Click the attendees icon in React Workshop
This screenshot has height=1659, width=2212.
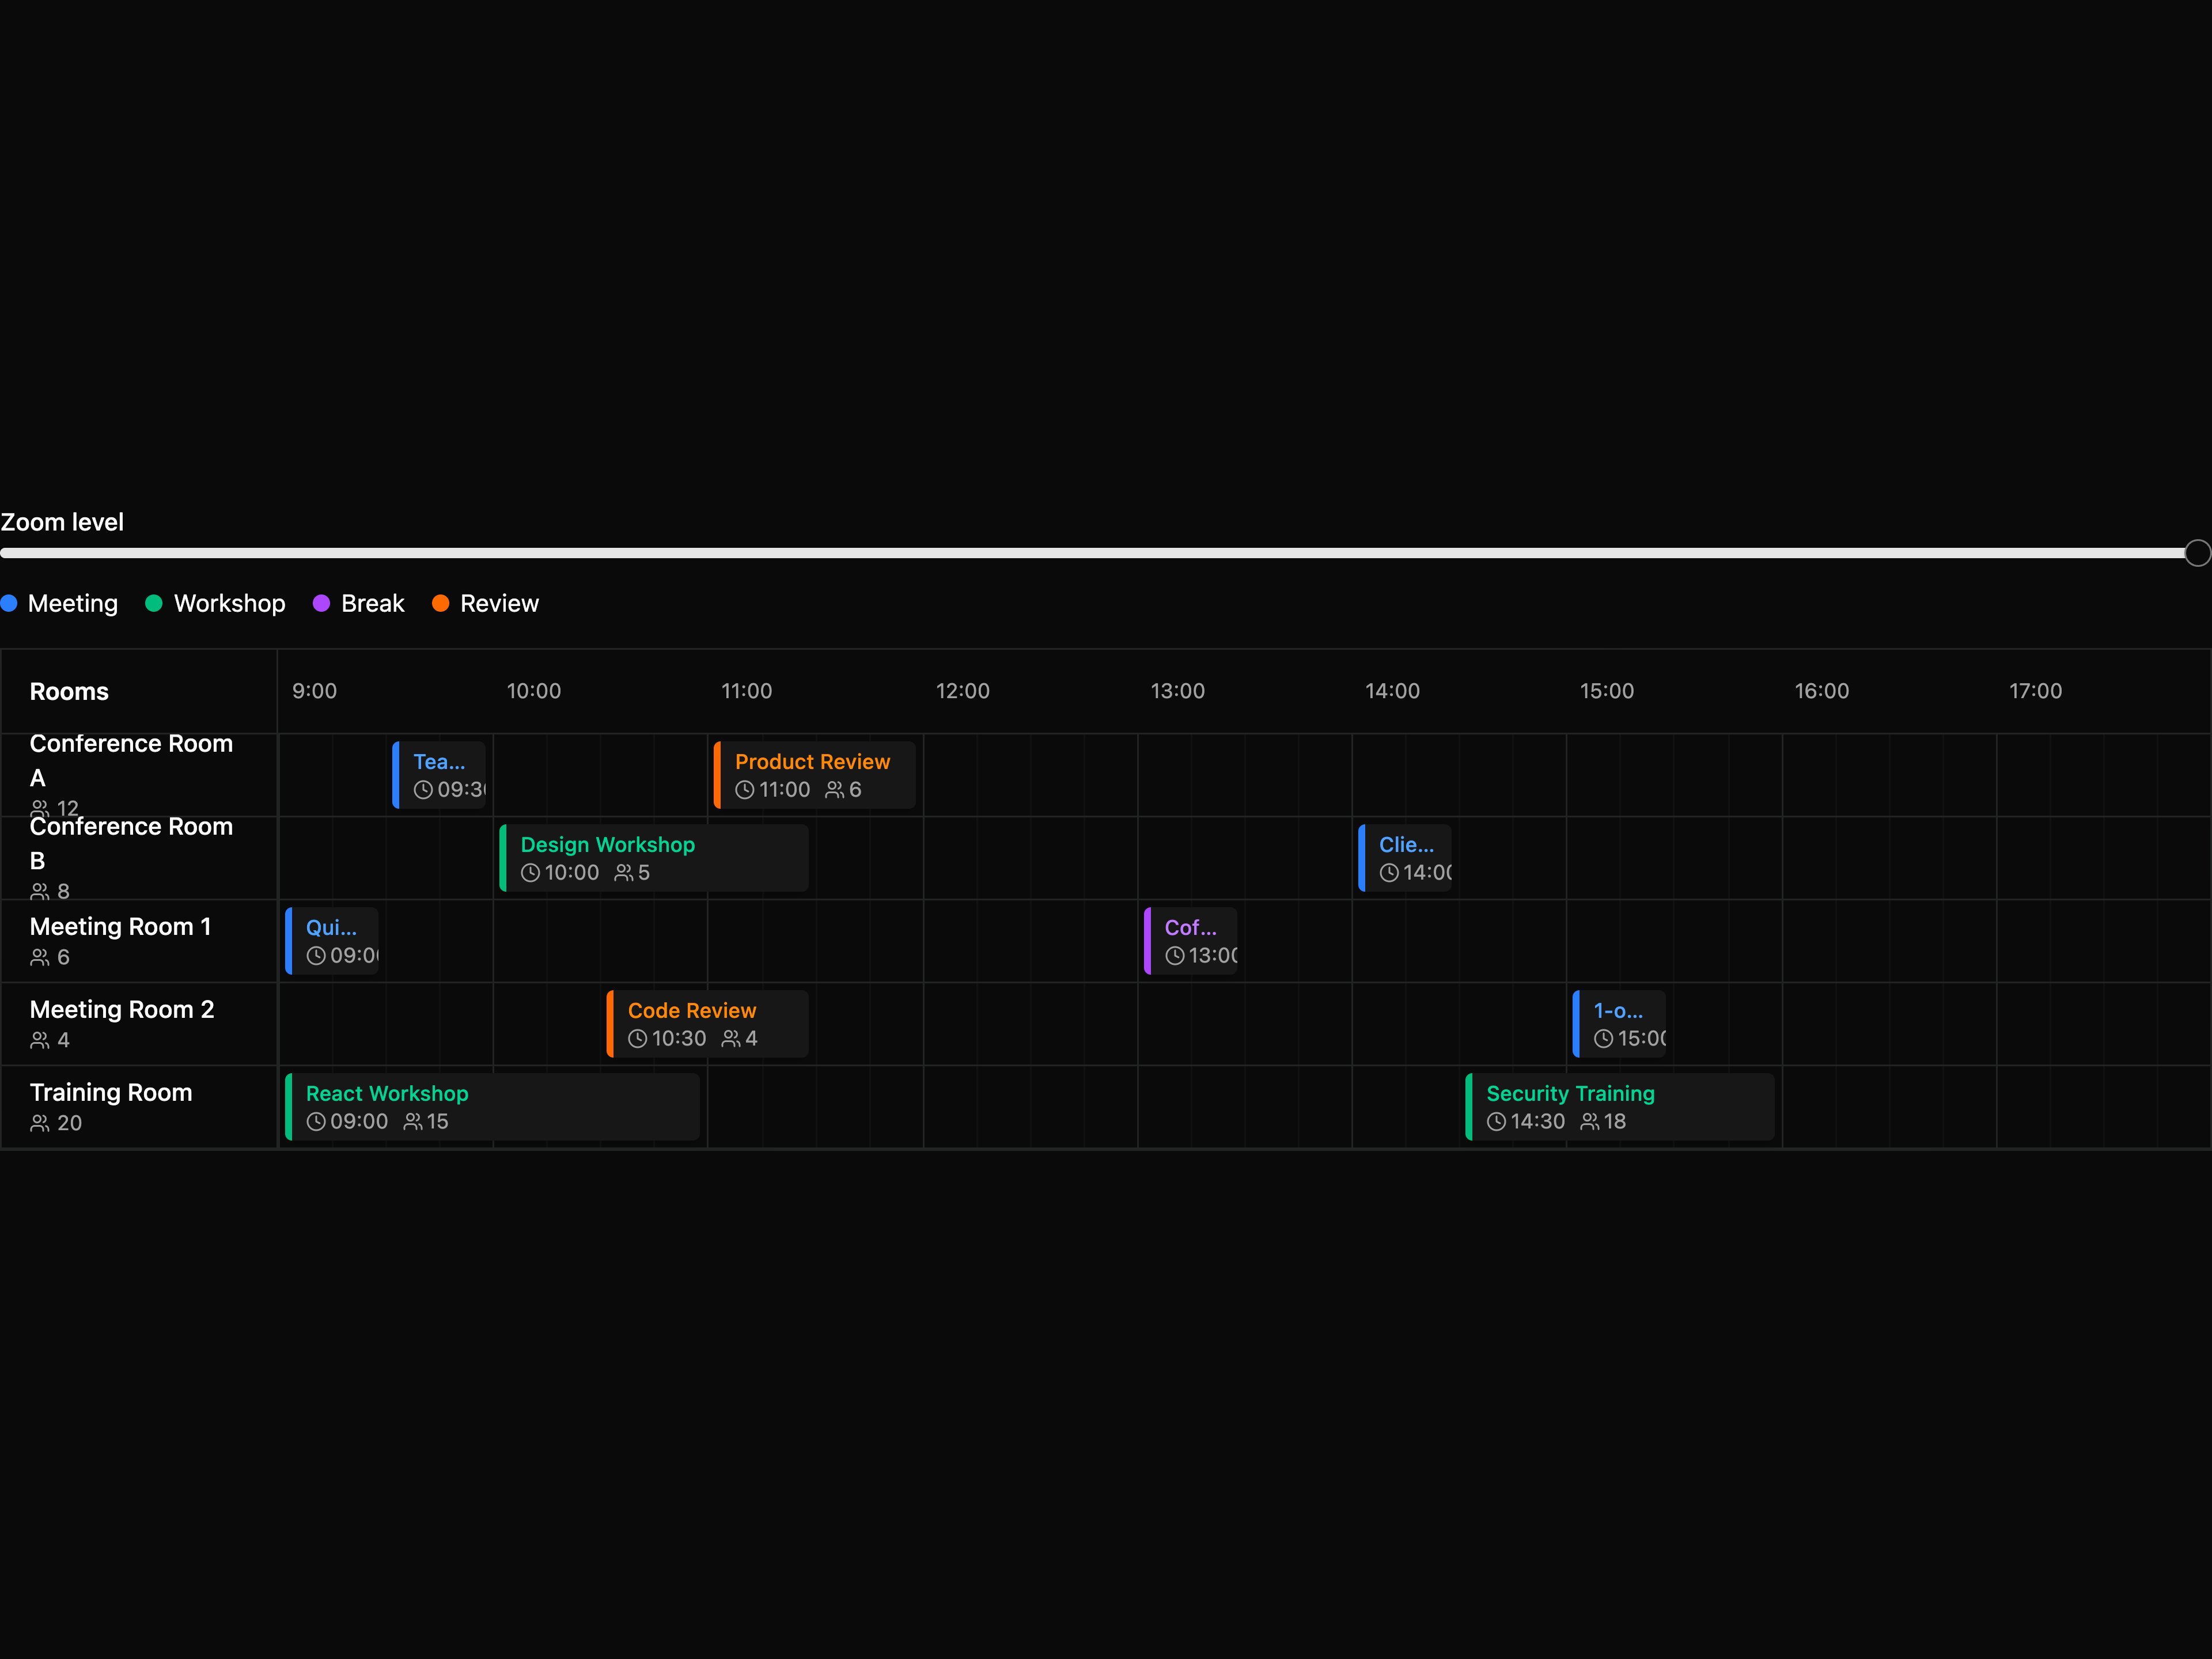pos(413,1122)
